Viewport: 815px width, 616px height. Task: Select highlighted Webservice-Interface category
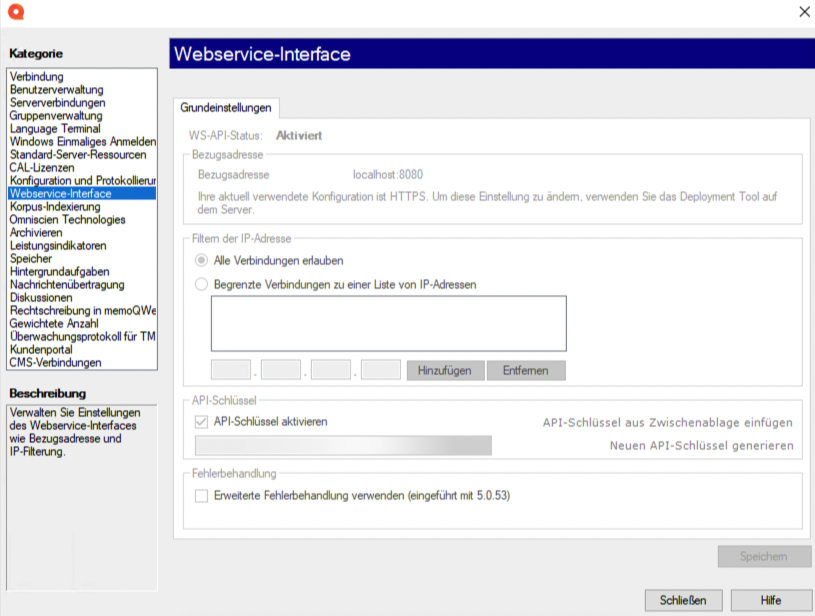82,193
